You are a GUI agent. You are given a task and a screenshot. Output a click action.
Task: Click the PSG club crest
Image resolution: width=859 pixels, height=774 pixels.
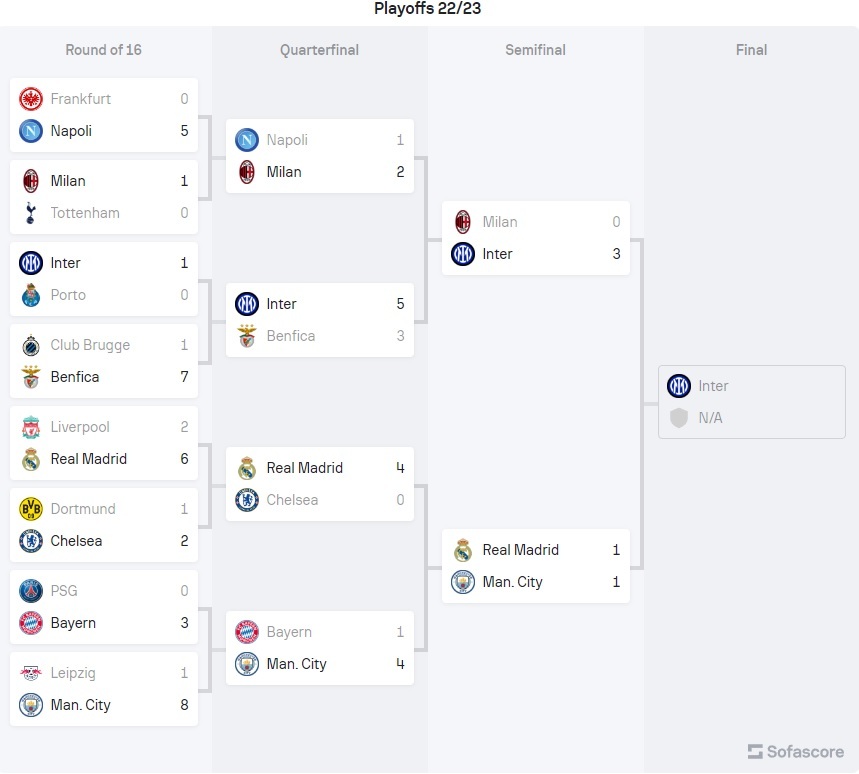[x=31, y=591]
